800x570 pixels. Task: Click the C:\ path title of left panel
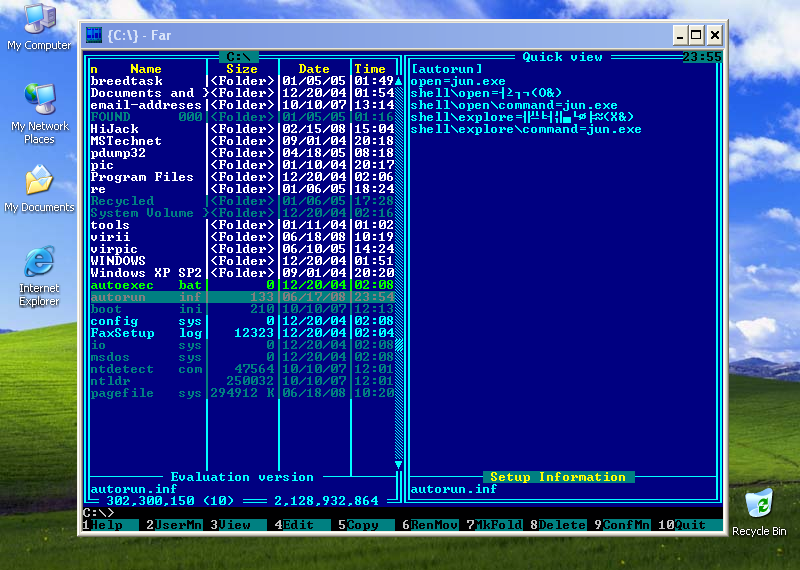coord(238,57)
